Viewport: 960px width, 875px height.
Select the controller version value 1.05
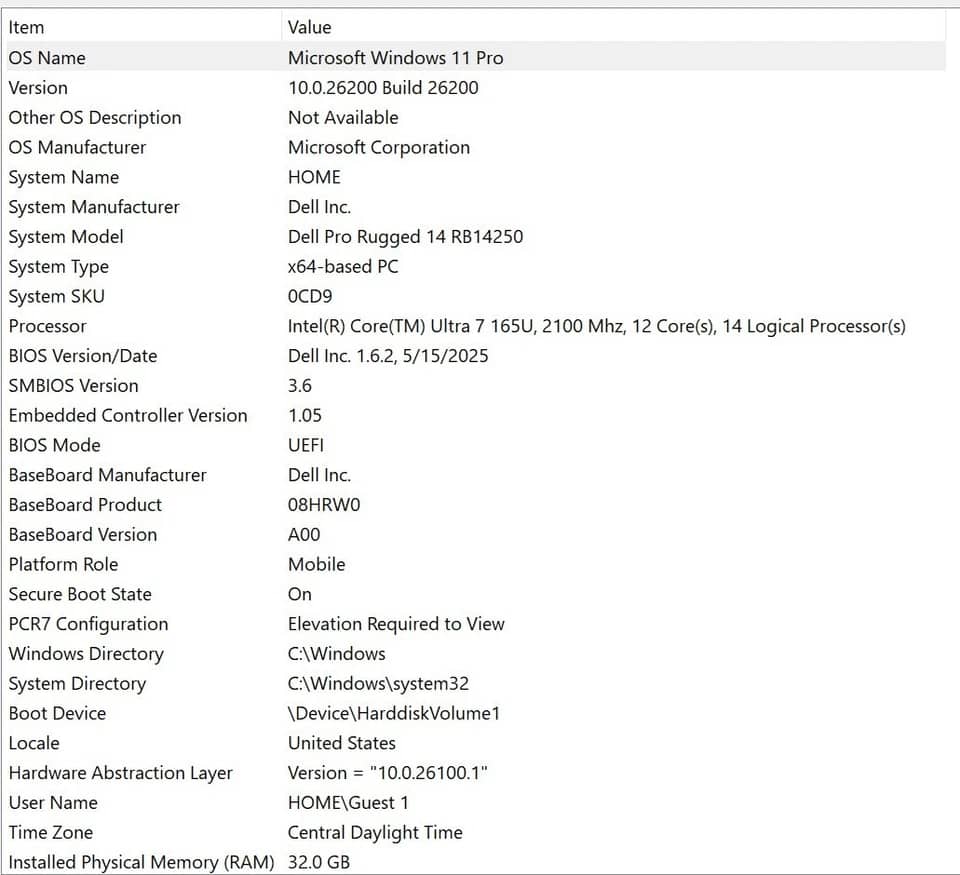pos(304,415)
